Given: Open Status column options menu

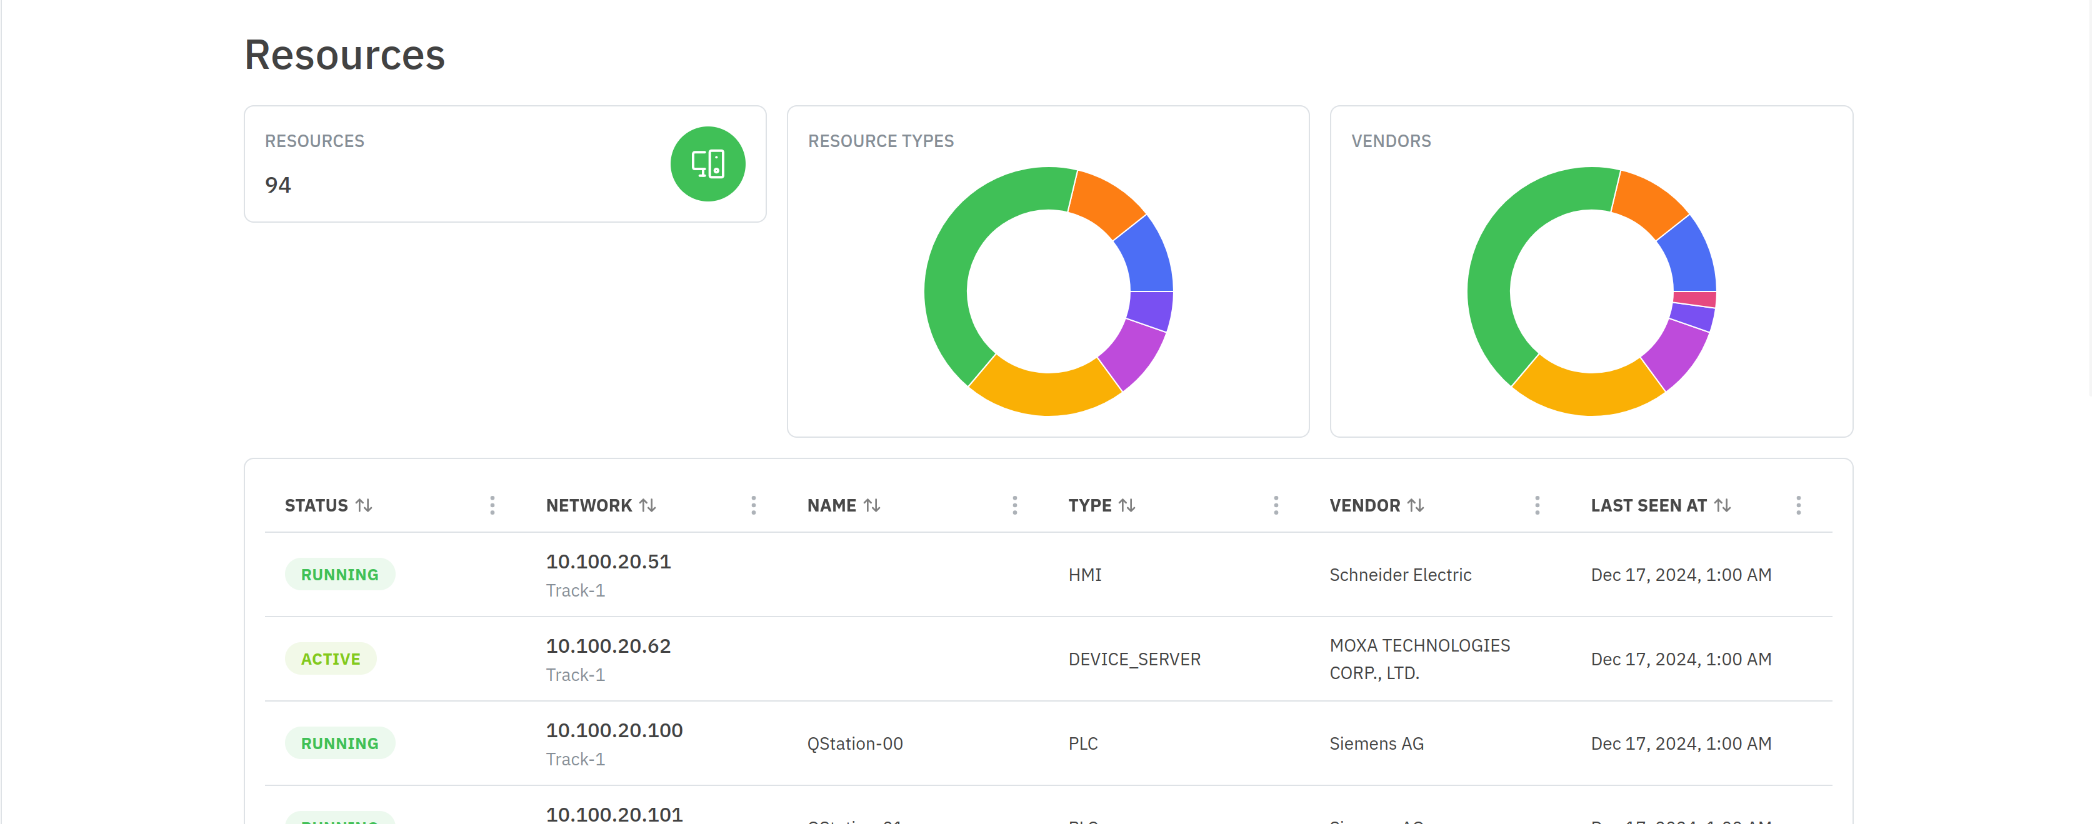Looking at the screenshot, I should coord(492,506).
